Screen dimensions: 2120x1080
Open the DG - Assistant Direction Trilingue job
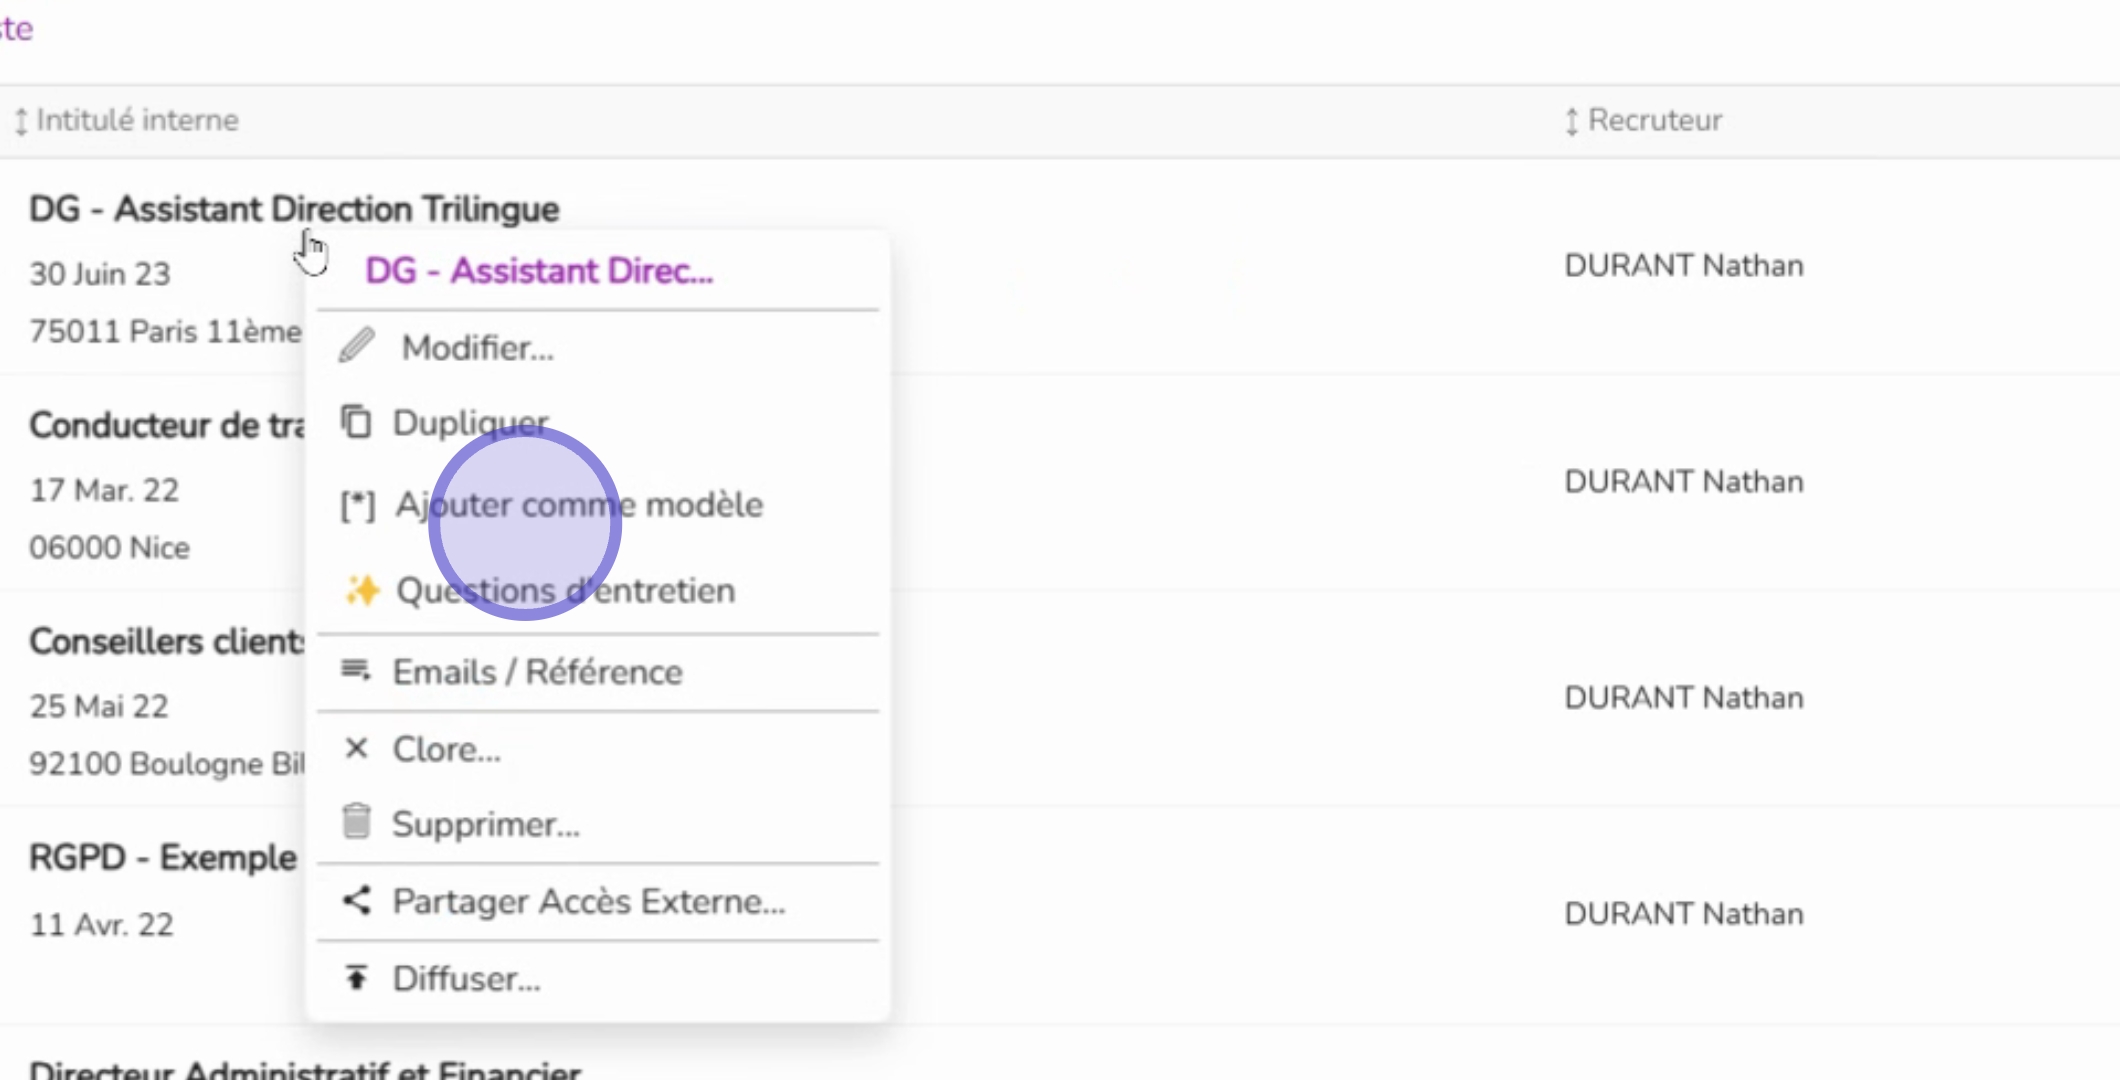point(294,209)
